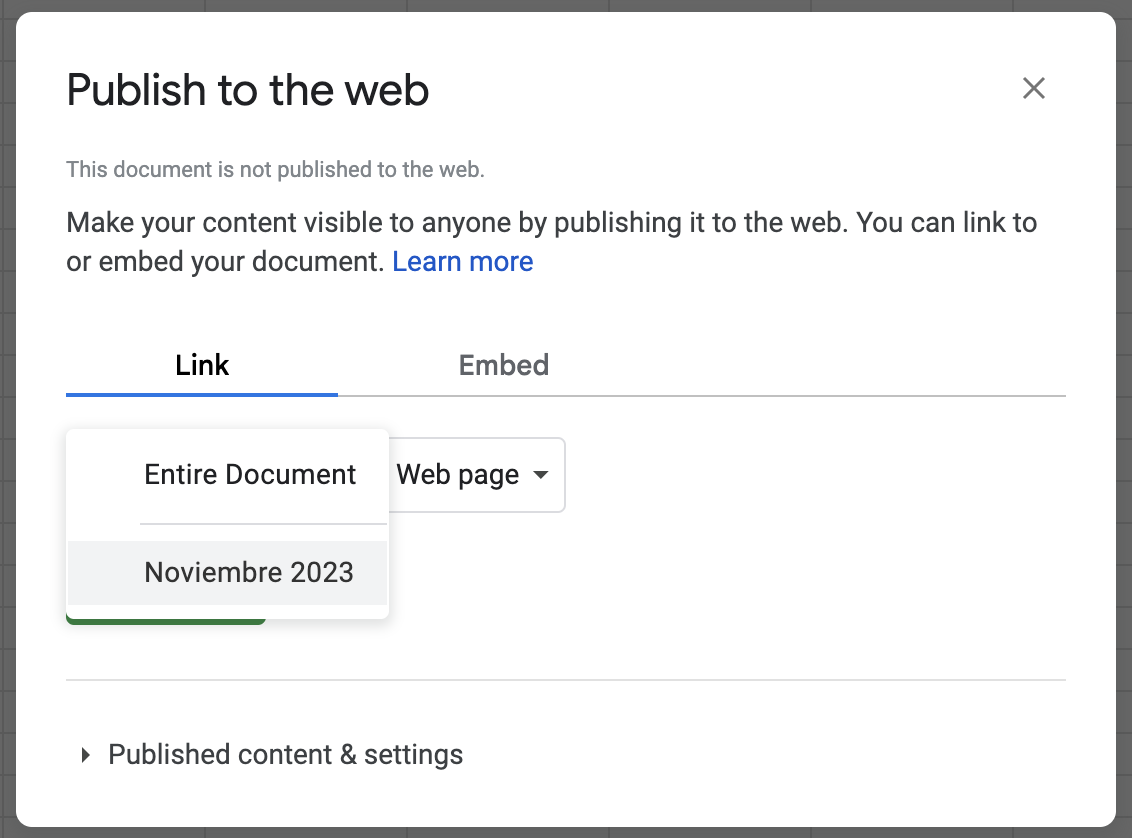Select Entire Document from the list
This screenshot has width=1132, height=838.
click(250, 474)
